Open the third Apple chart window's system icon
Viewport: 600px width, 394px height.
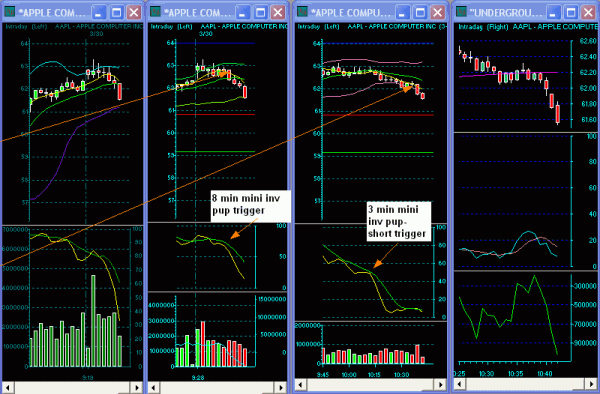[x=302, y=12]
